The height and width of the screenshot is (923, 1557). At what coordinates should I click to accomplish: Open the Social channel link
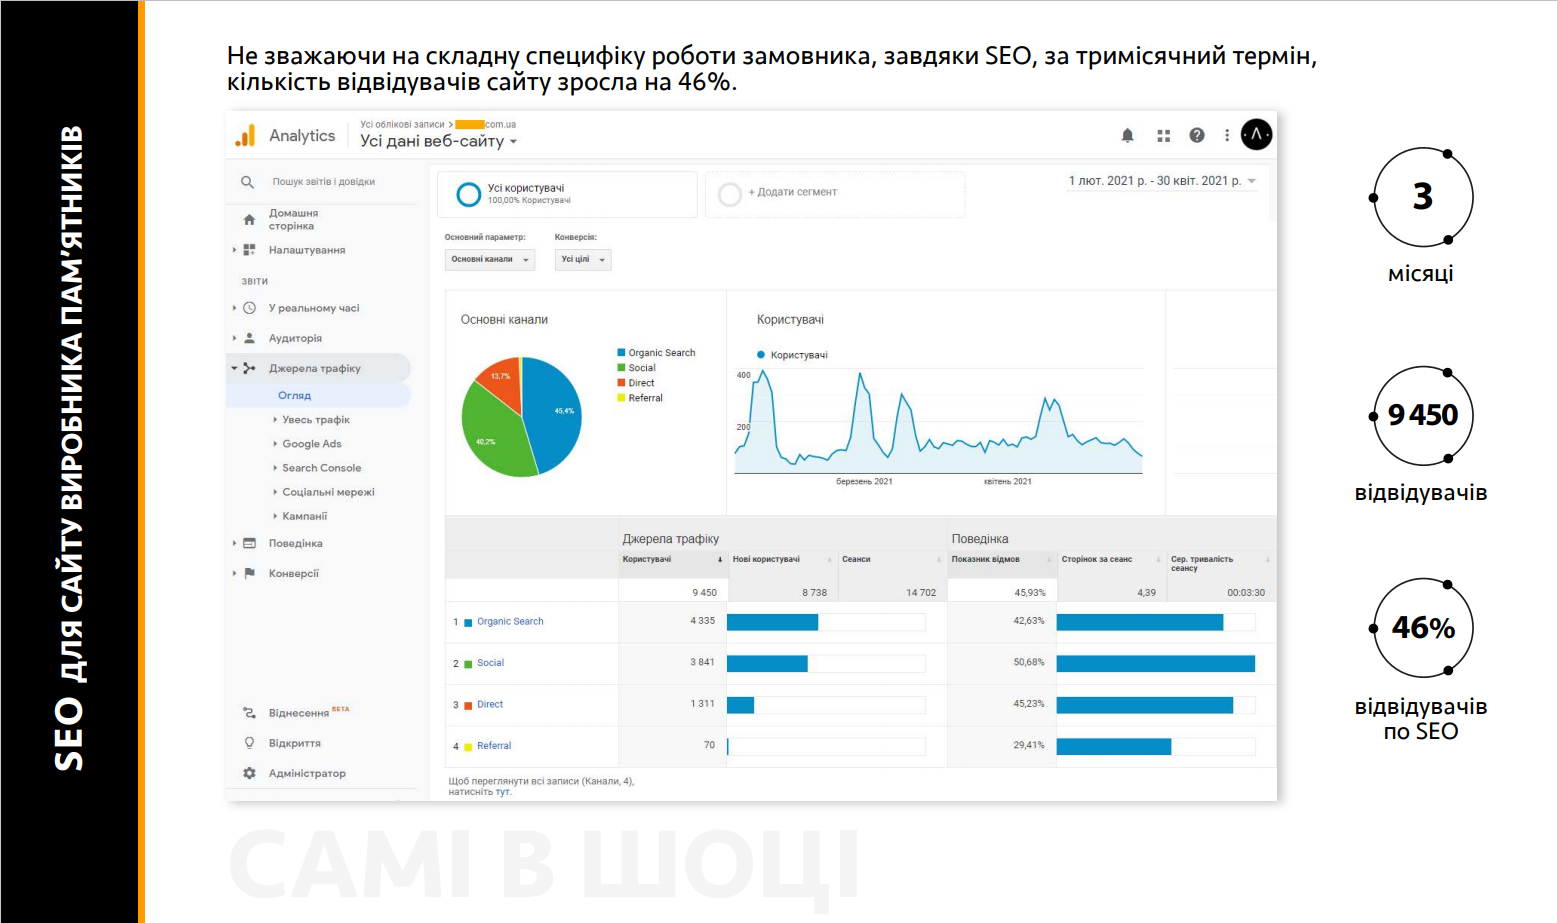[x=490, y=663]
